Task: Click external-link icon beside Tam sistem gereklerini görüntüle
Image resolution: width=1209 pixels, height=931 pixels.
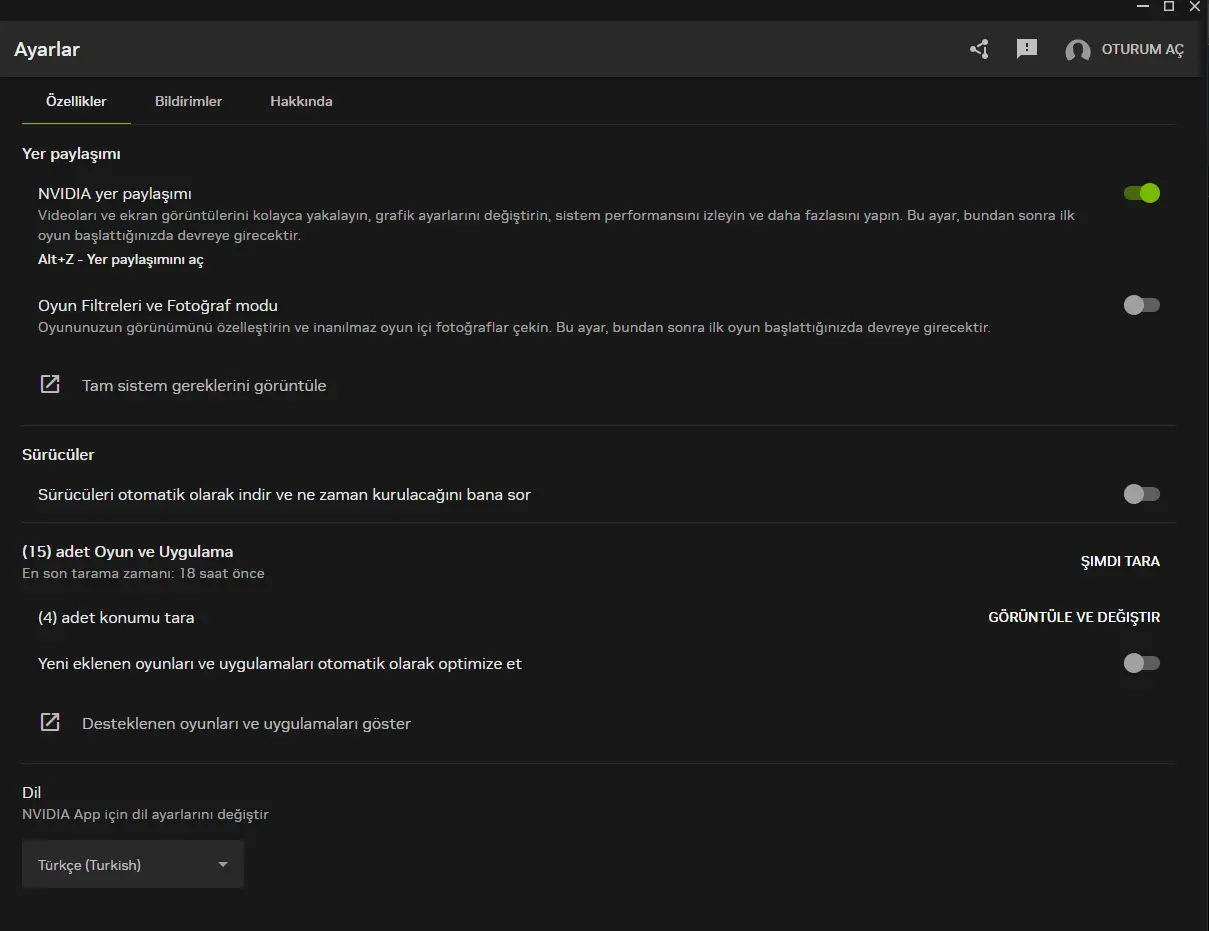Action: [50, 384]
